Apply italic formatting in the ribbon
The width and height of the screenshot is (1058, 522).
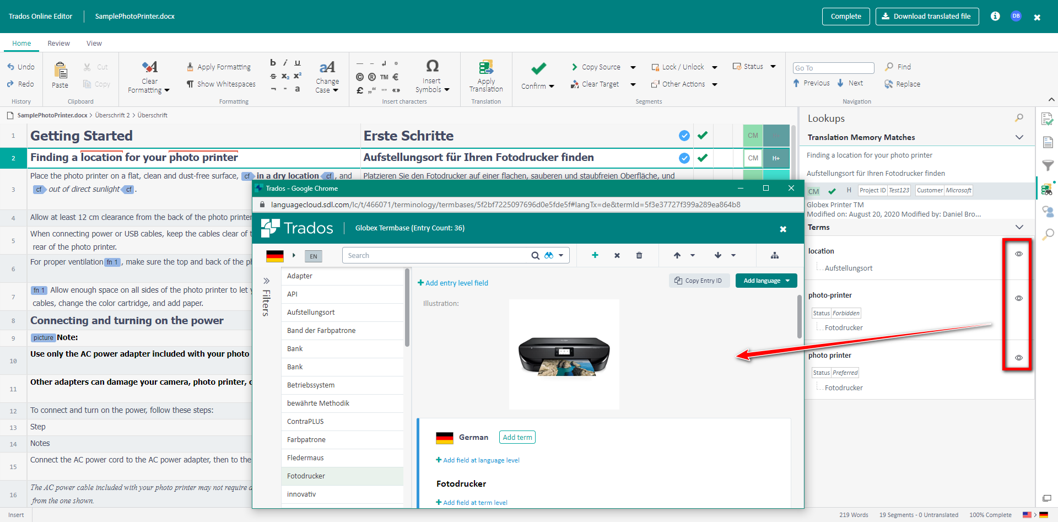pos(285,62)
